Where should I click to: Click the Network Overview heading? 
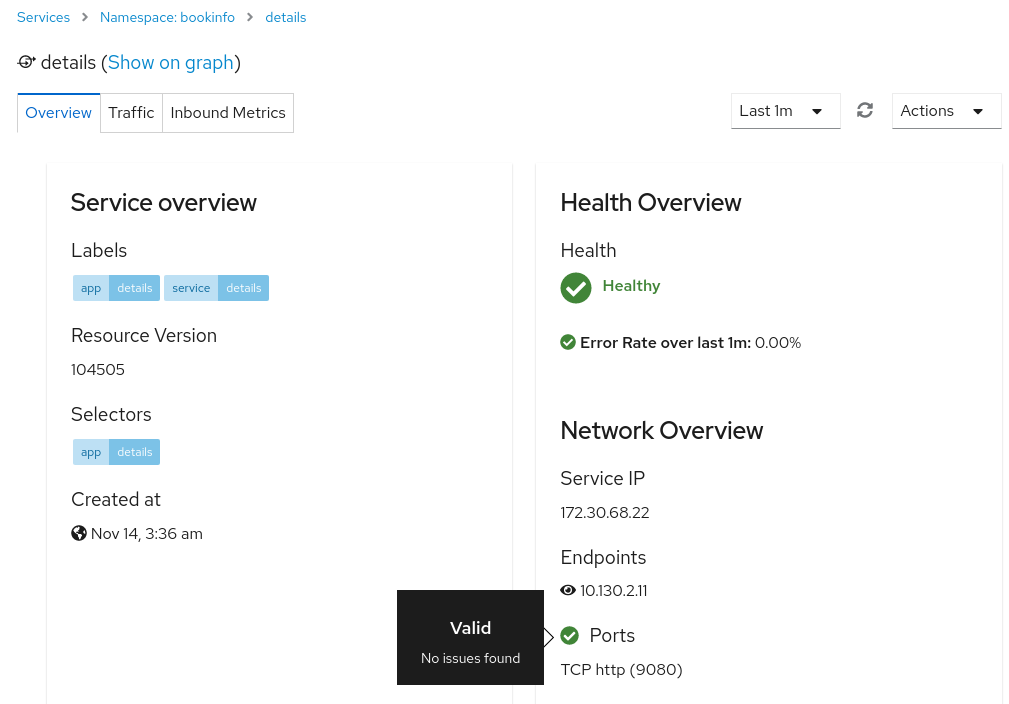662,430
